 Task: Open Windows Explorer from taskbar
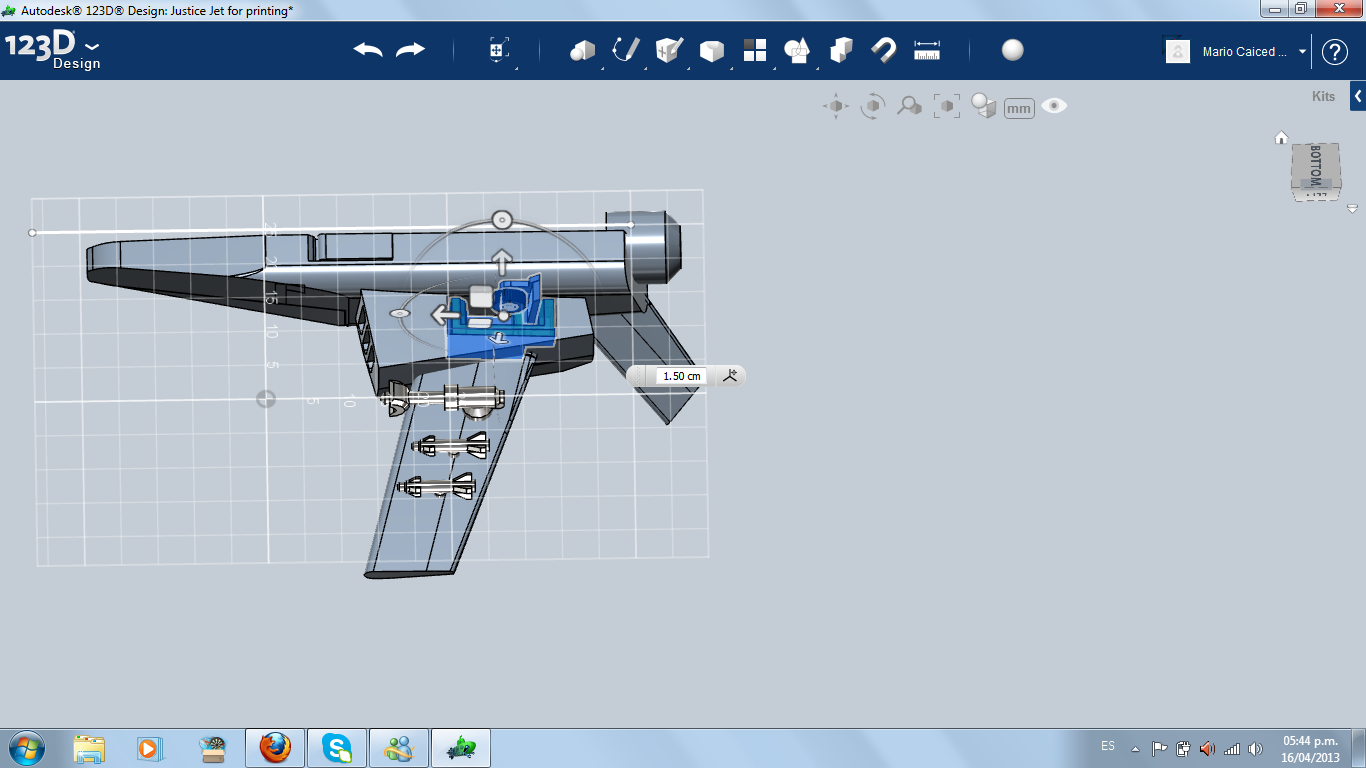click(x=89, y=748)
